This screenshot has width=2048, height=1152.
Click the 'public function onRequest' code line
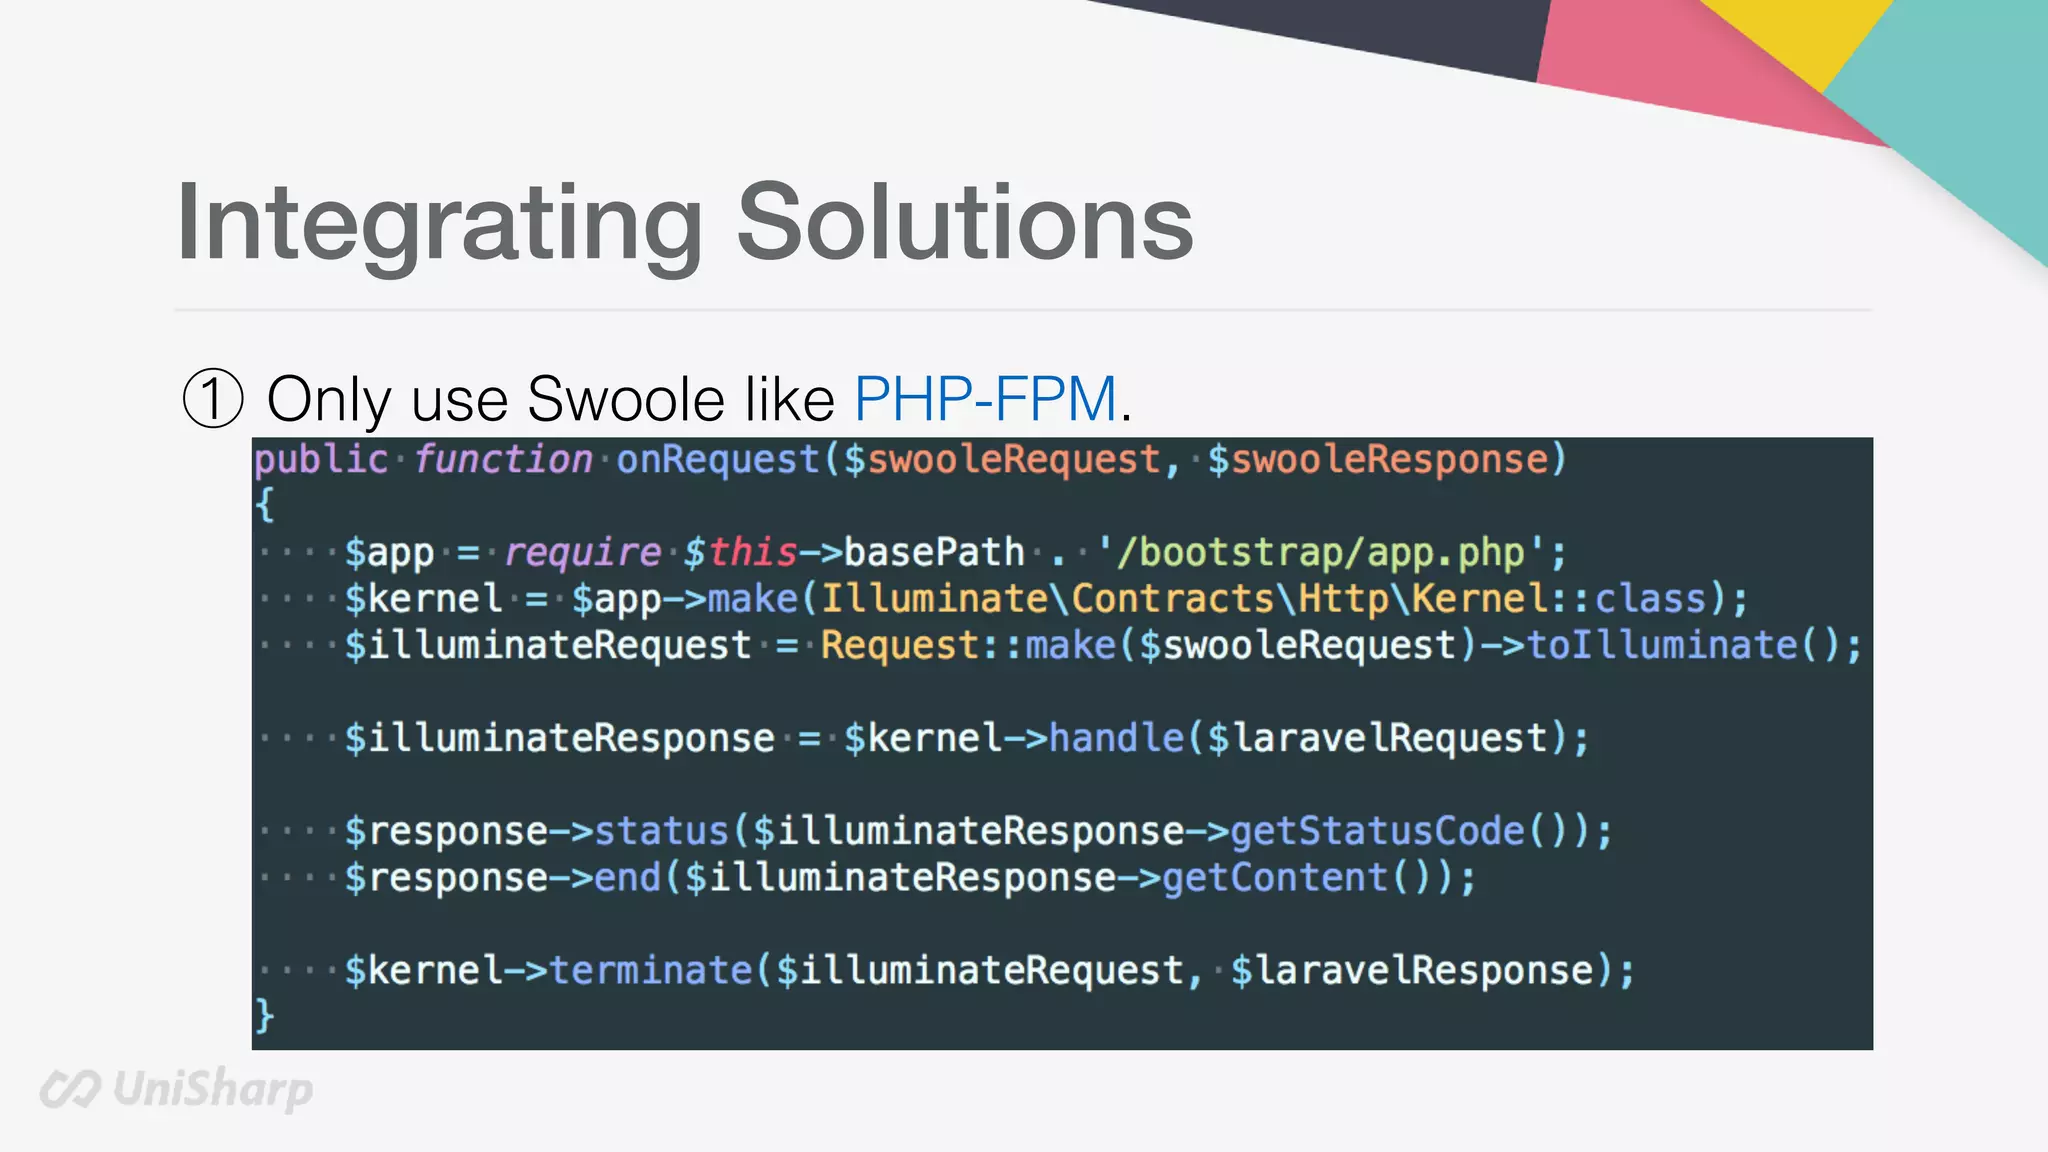[x=910, y=460]
